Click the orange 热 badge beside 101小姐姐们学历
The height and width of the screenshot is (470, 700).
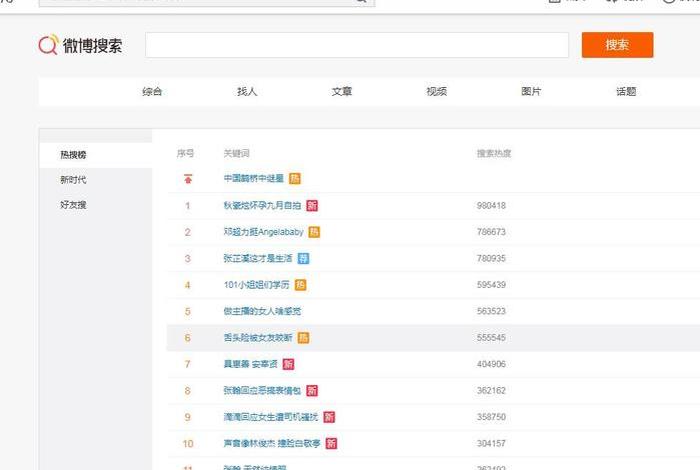click(300, 285)
